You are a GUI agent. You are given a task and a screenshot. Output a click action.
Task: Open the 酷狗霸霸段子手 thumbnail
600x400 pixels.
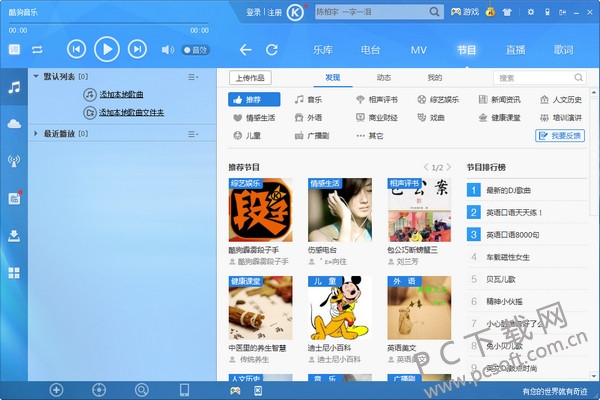[261, 210]
